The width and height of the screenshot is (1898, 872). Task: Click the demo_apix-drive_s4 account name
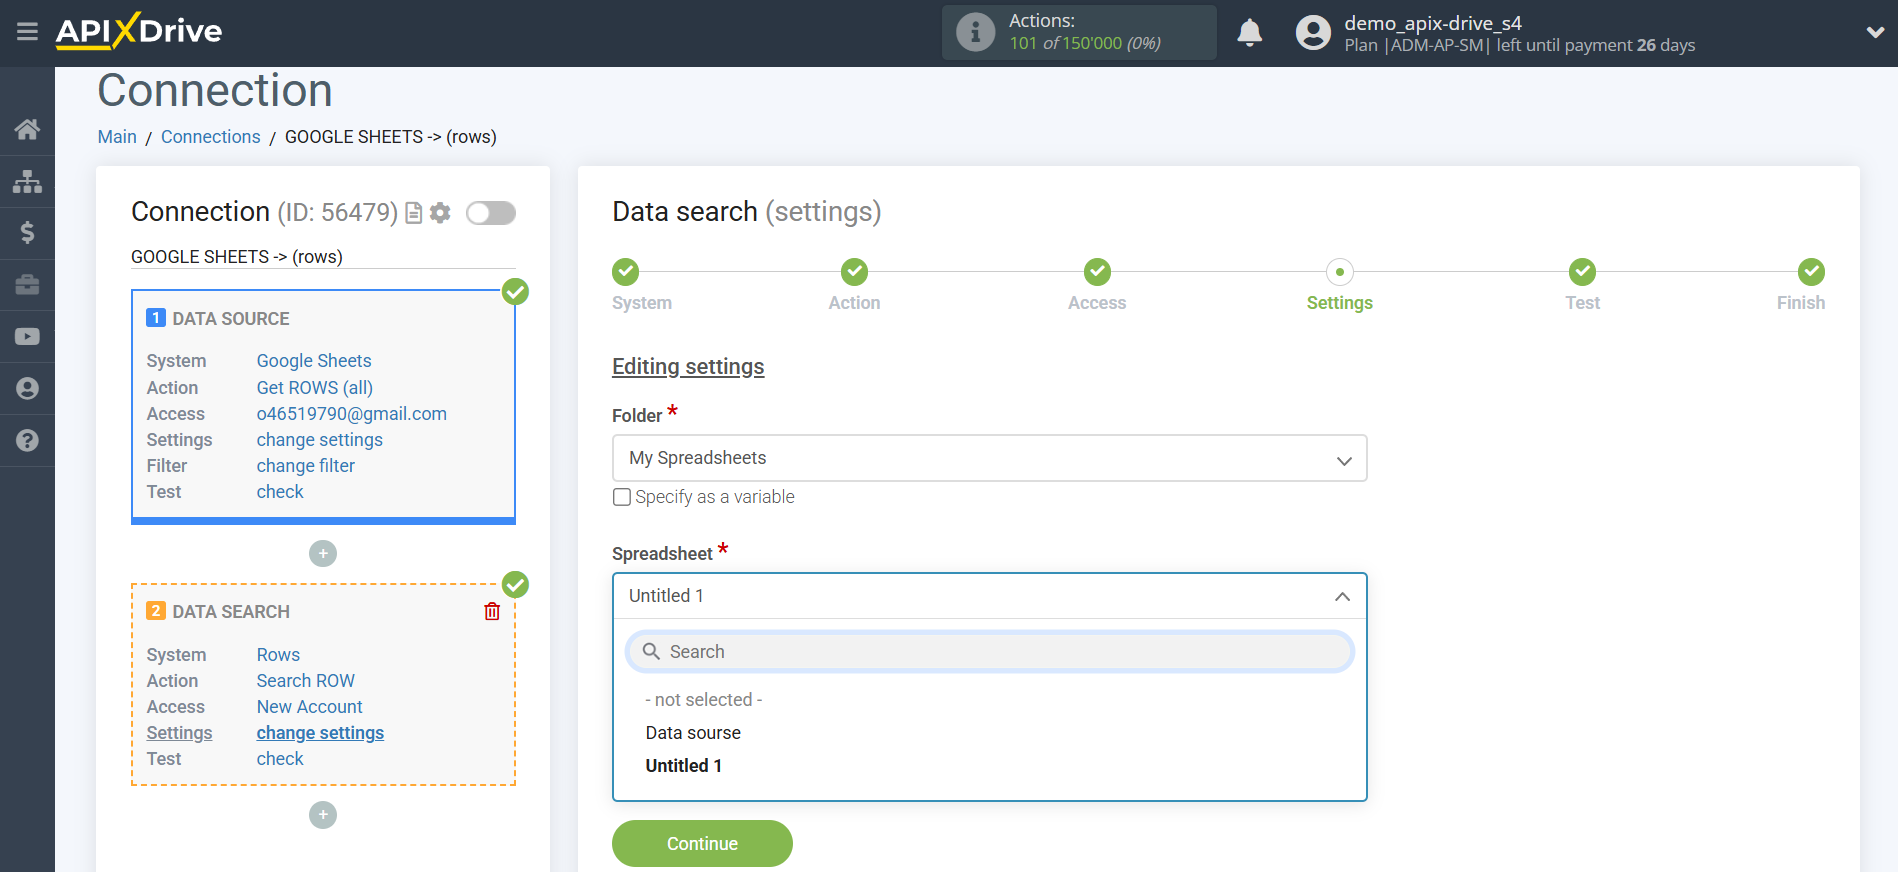click(1433, 23)
